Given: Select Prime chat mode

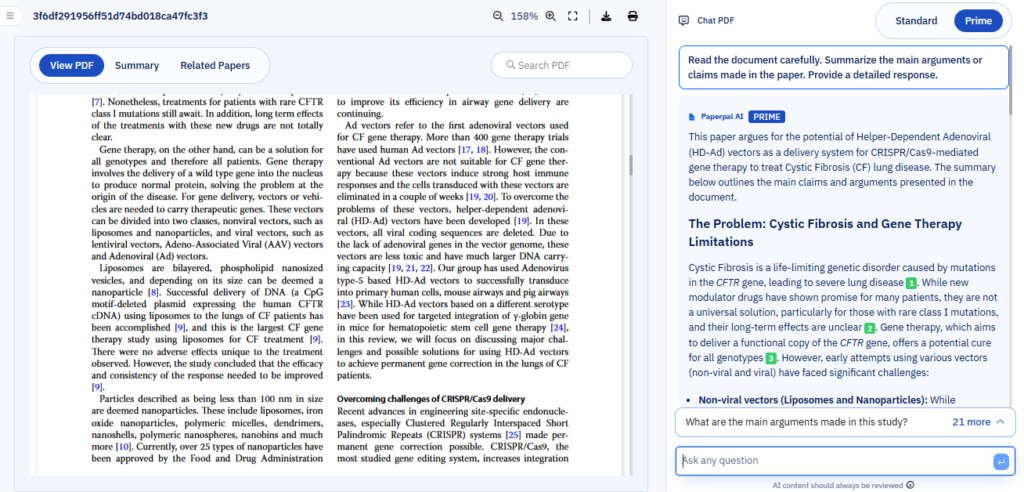Looking at the screenshot, I should coord(977,21).
